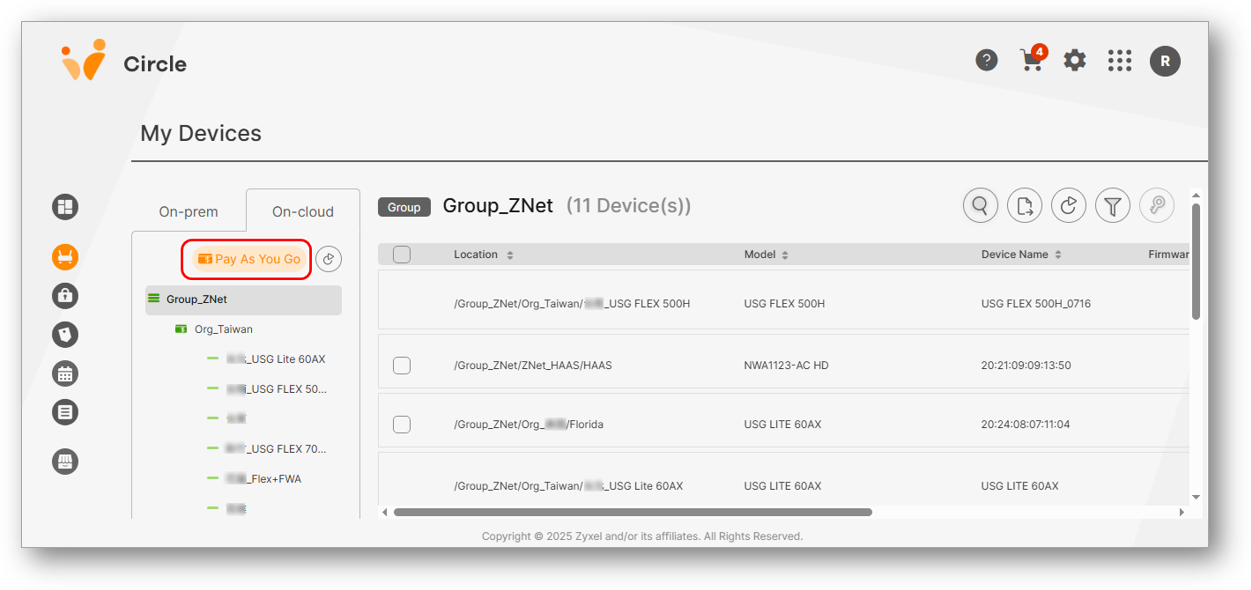The height and width of the screenshot is (590, 1251).
Task: Select the _USG FLEX 50... tree entry
Action: pos(276,389)
